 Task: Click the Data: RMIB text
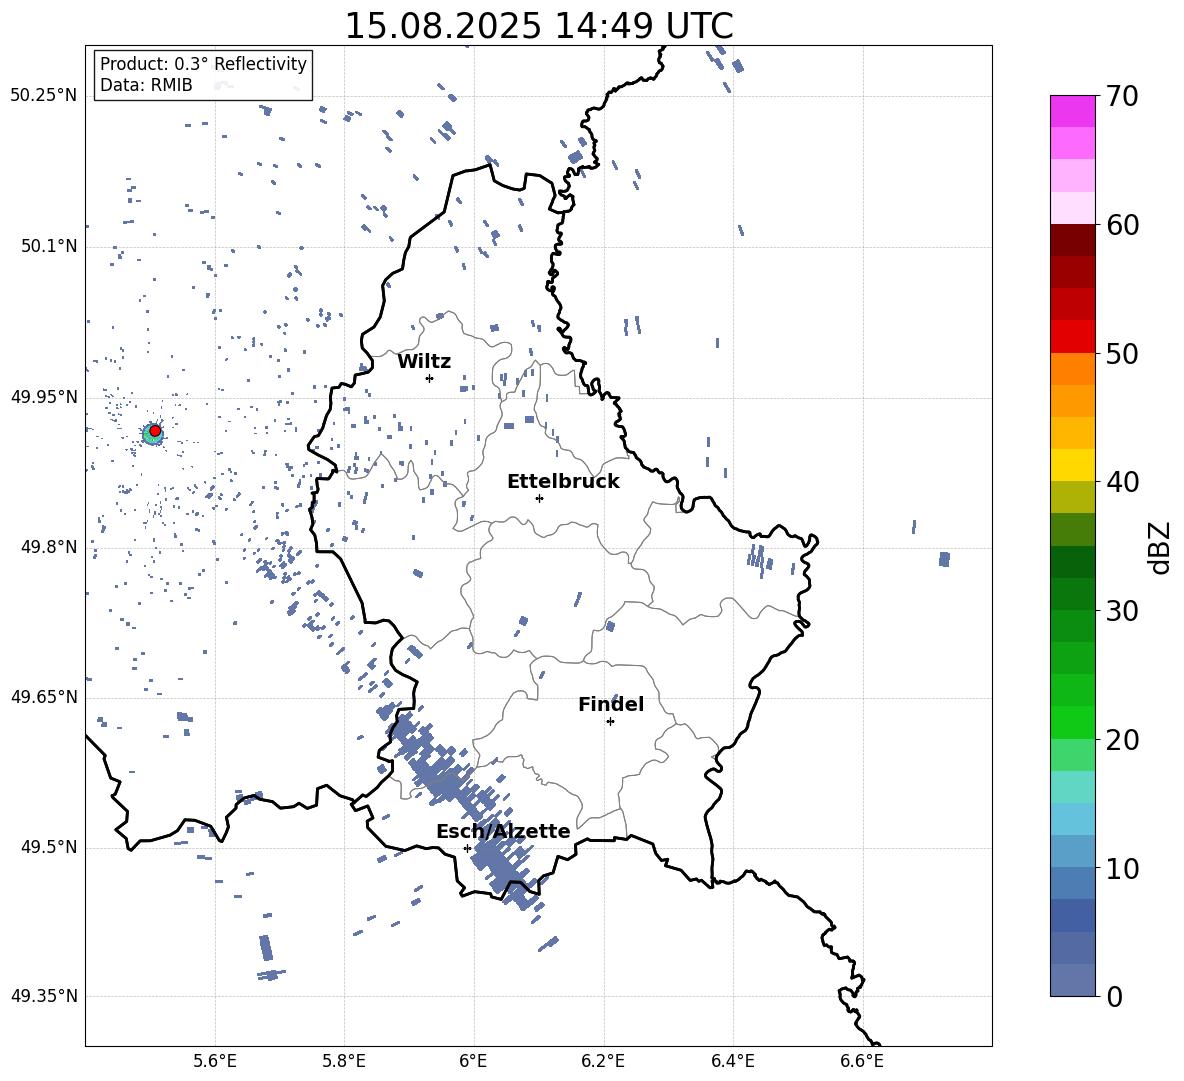[x=146, y=85]
